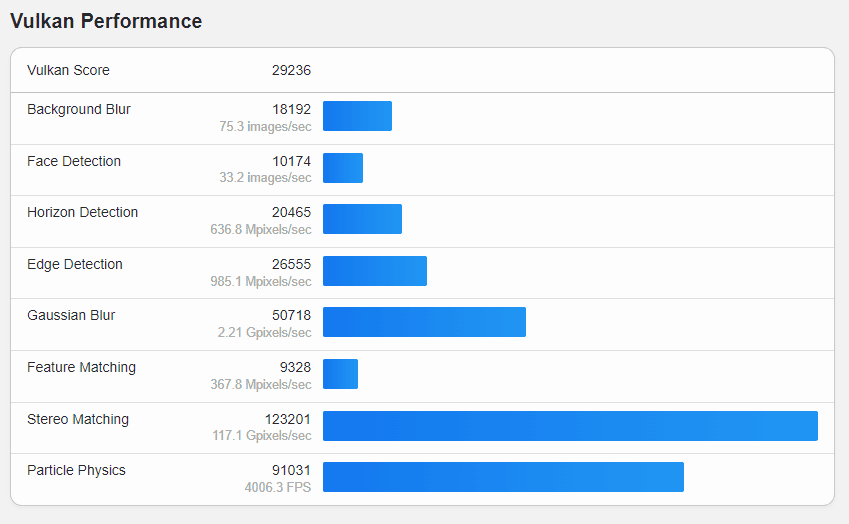Select the Background Blur row label
This screenshot has height=524, width=849.
click(x=79, y=109)
